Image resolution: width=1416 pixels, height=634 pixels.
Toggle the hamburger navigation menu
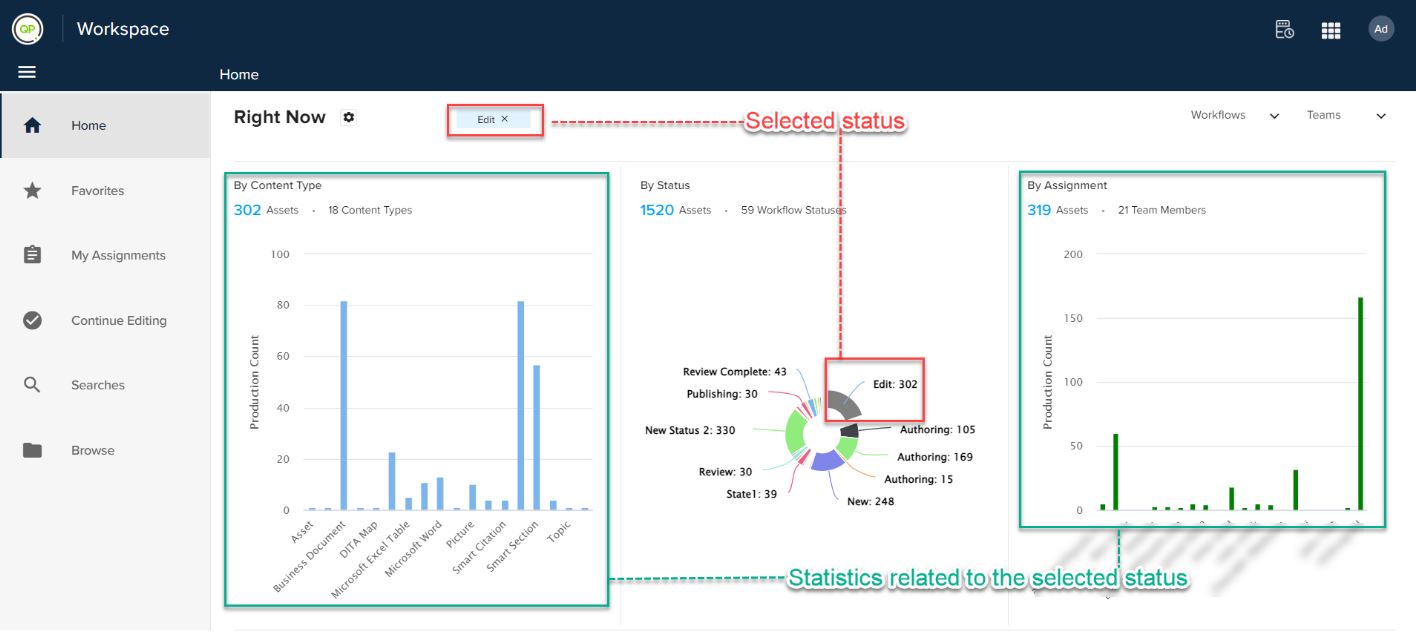pos(27,72)
